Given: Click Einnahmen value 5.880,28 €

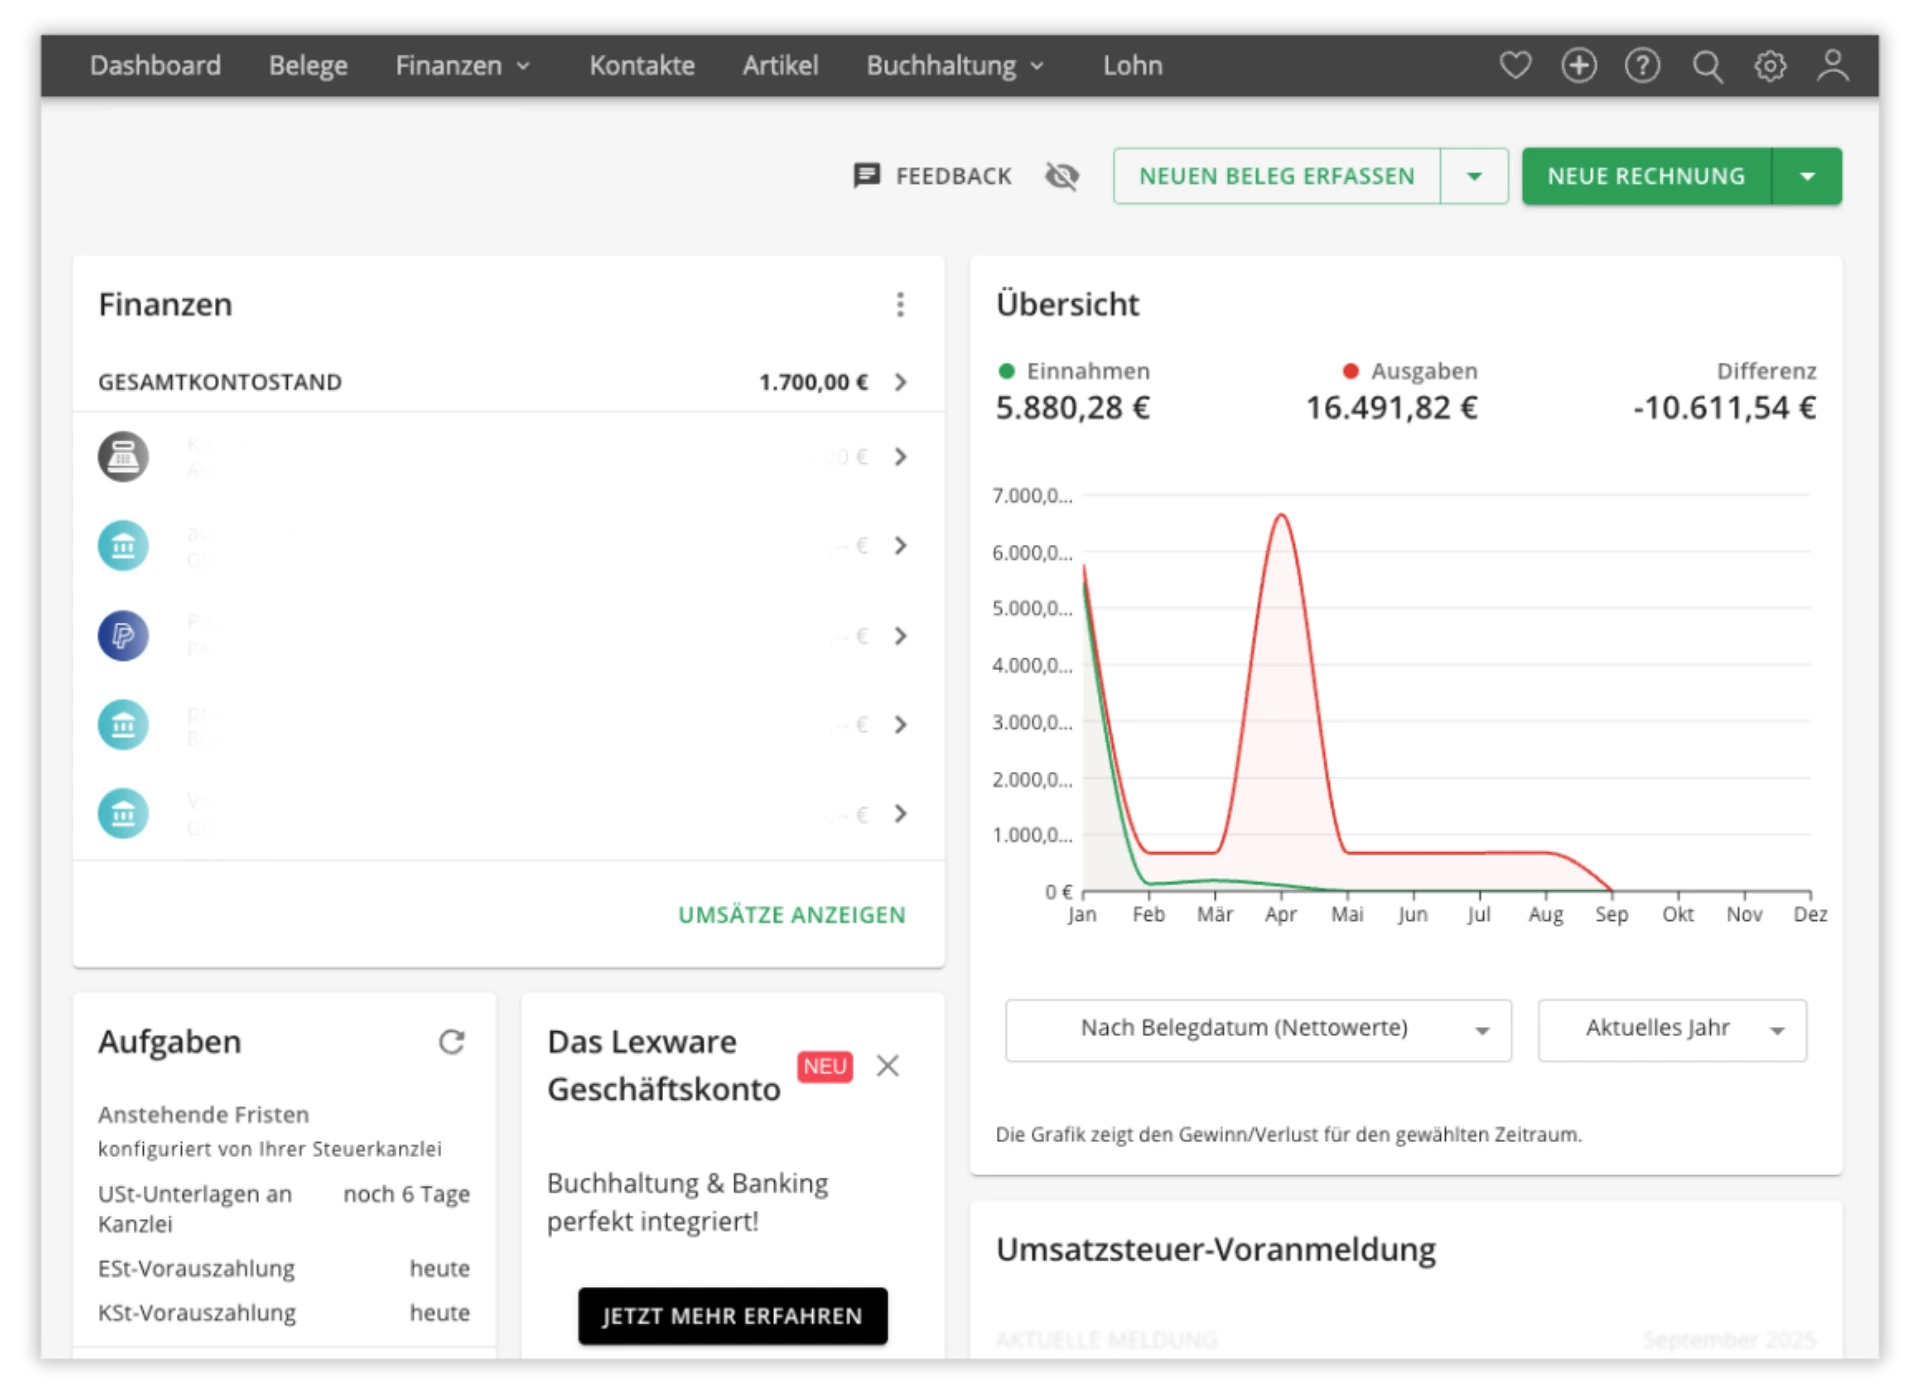Looking at the screenshot, I should click(1072, 408).
